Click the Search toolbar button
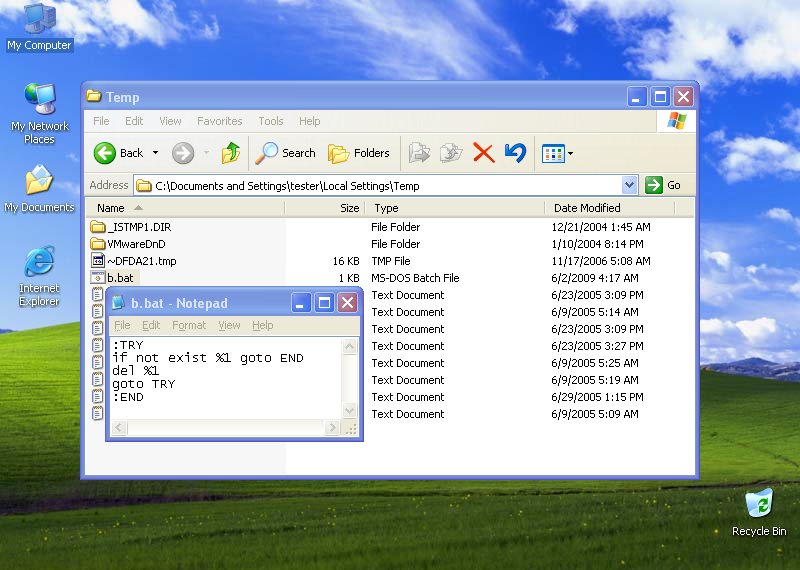This screenshot has height=570, width=800. [x=286, y=153]
